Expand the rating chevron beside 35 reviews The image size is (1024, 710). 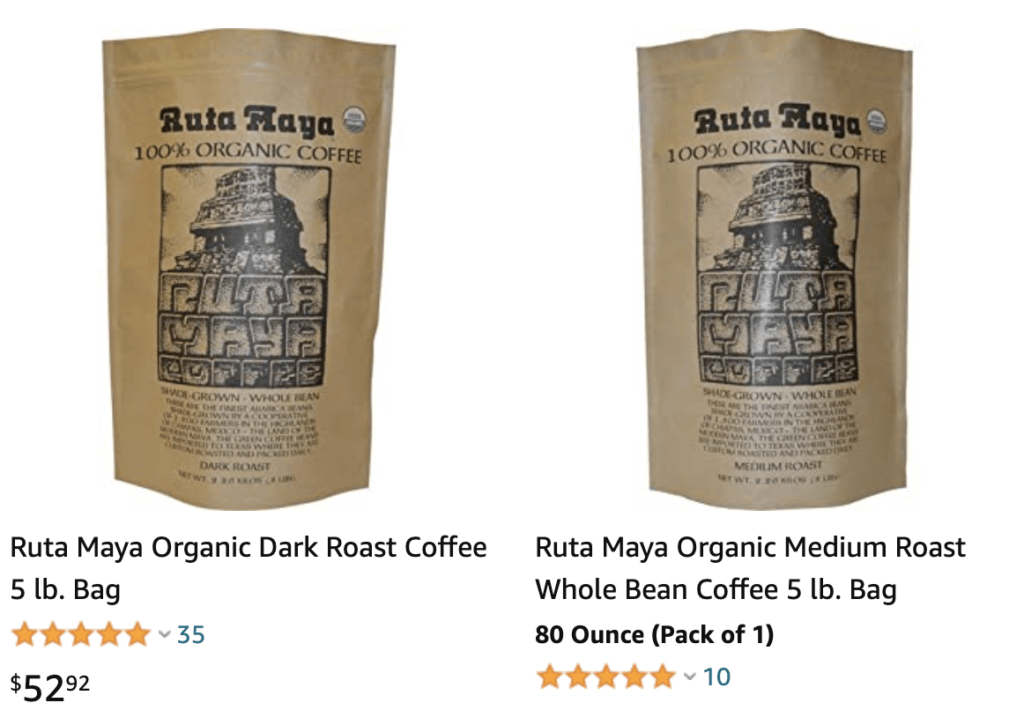click(x=165, y=634)
